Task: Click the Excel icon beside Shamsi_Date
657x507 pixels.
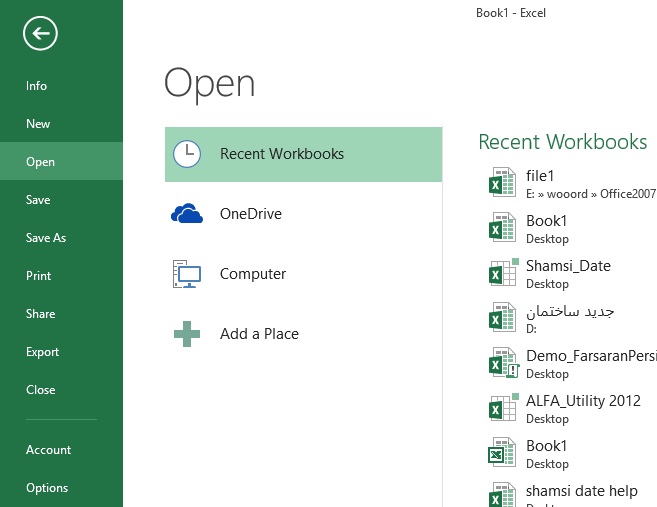Action: [503, 272]
